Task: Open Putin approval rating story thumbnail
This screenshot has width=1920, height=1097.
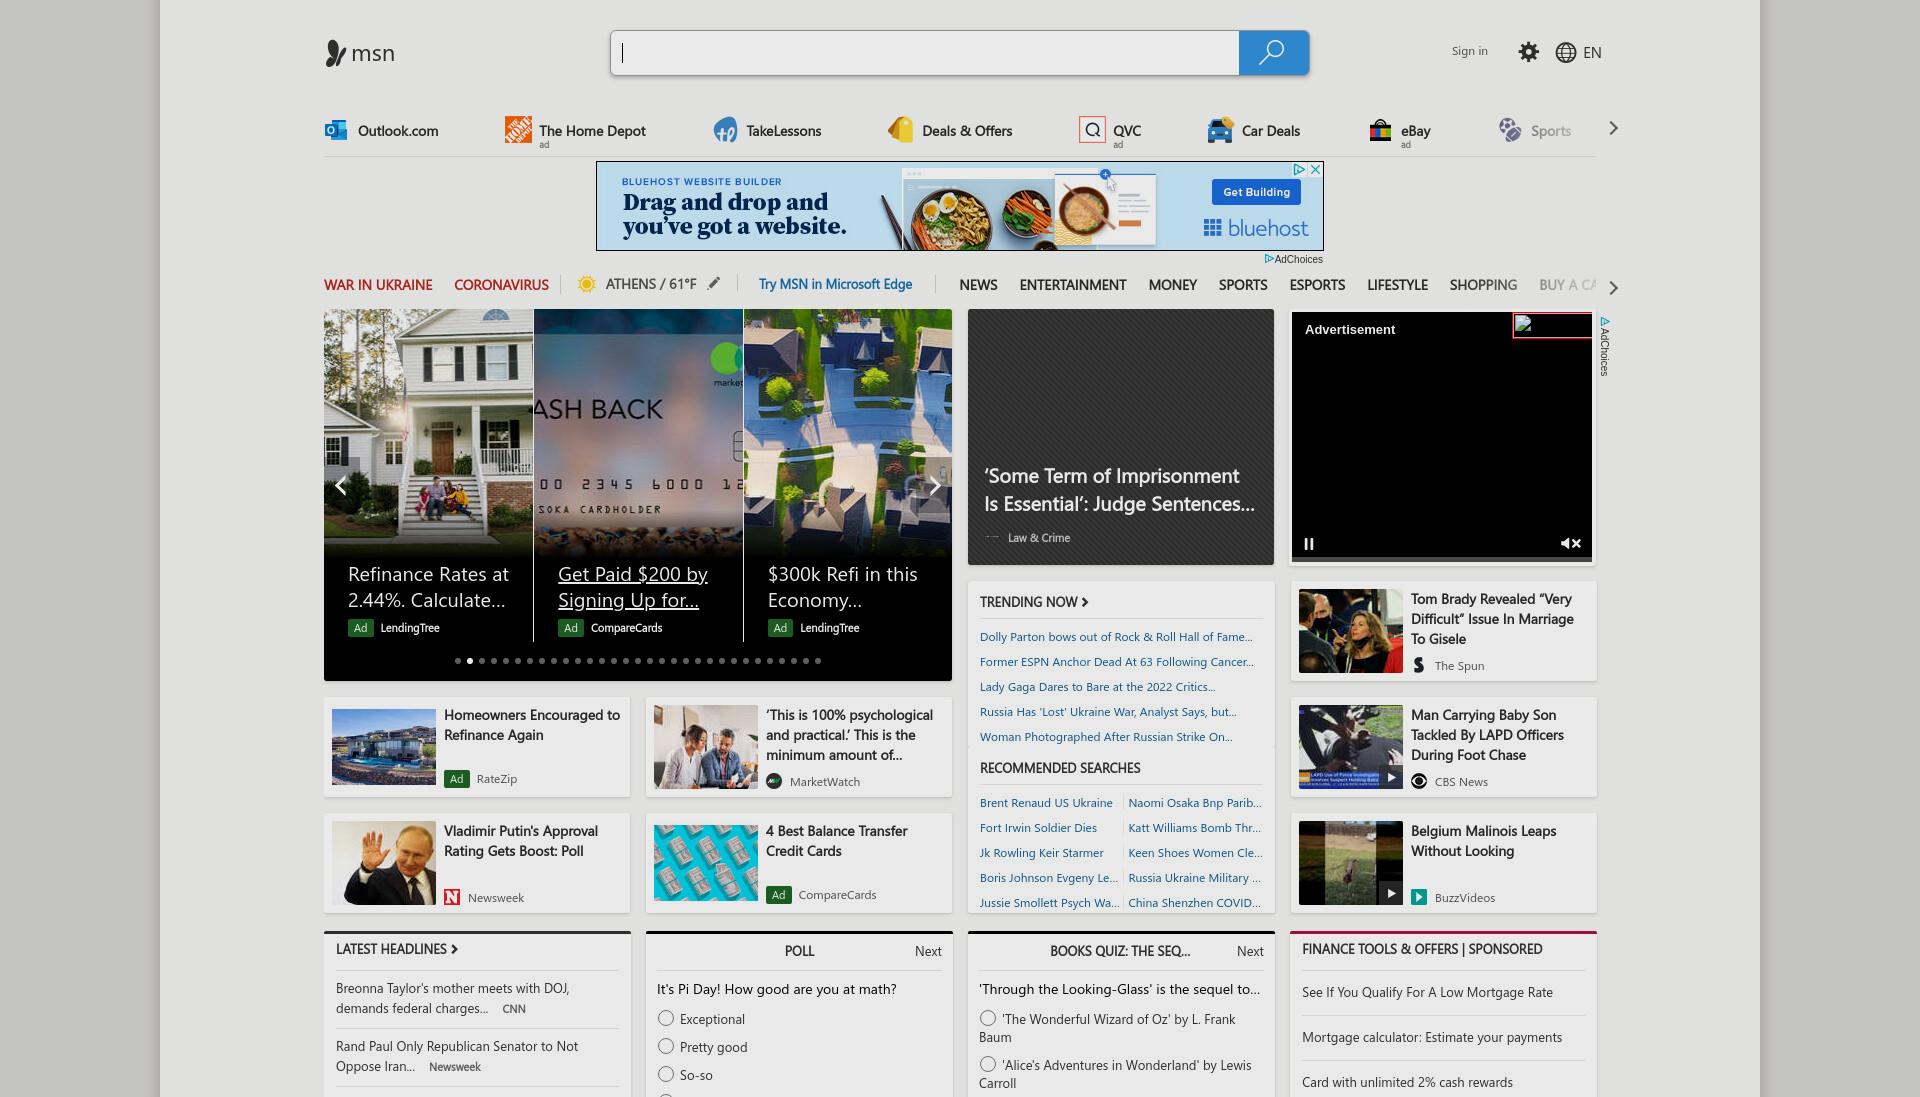Action: (x=384, y=863)
